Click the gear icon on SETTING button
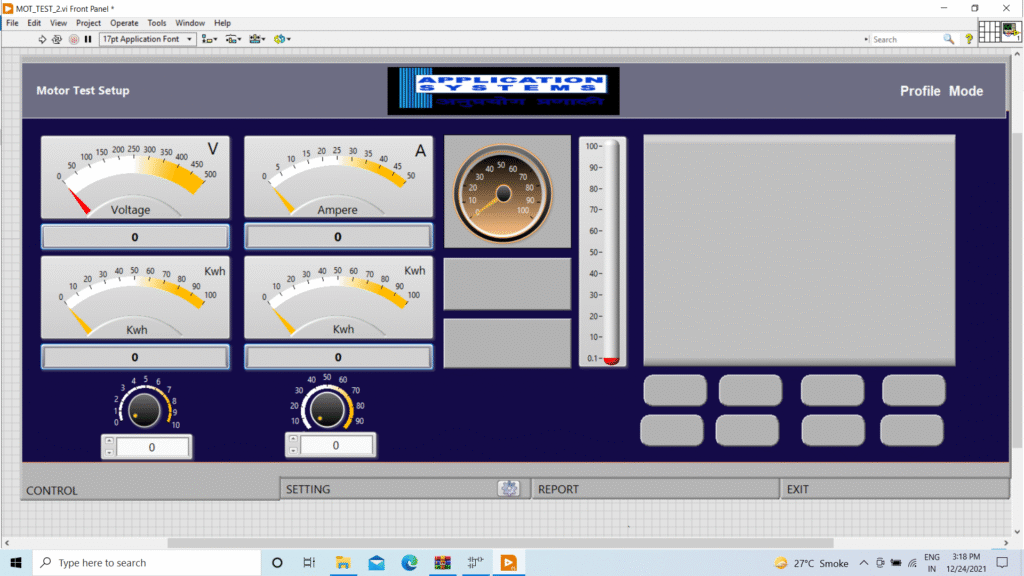The image size is (1024, 576). 509,488
